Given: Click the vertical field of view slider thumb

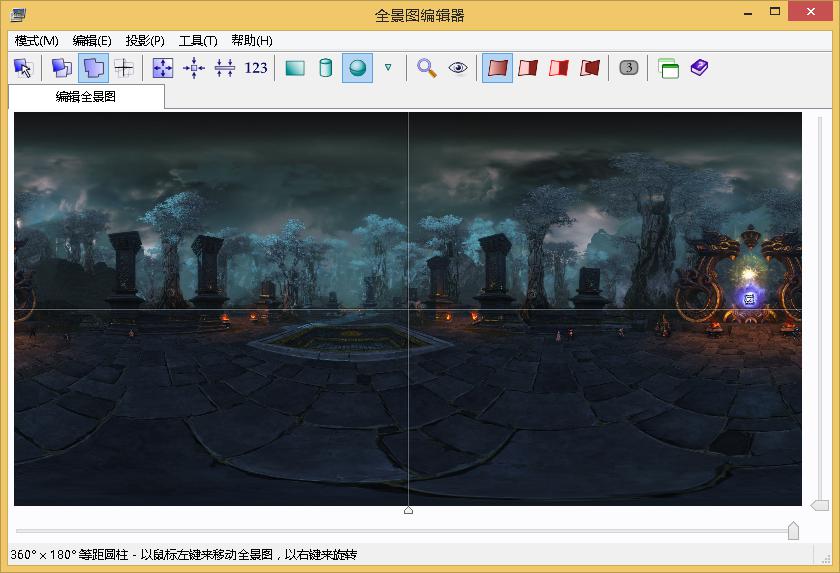Looking at the screenshot, I should (x=820, y=505).
